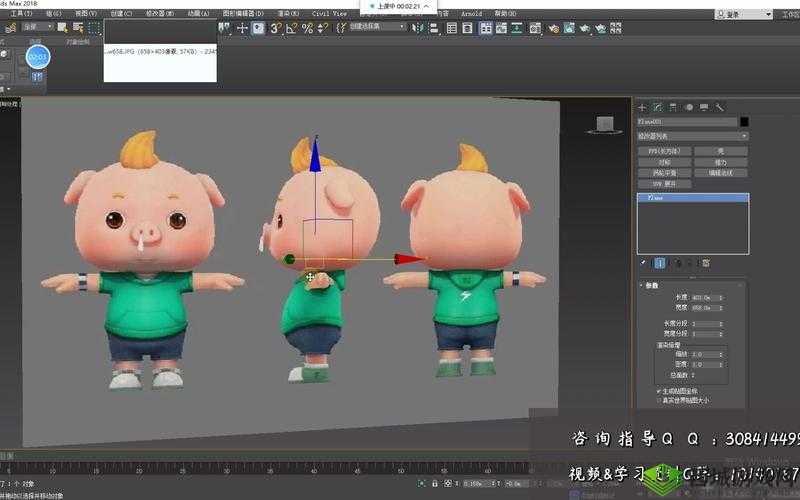
Task: Toggle the Percent Snap button
Action: coord(307,28)
